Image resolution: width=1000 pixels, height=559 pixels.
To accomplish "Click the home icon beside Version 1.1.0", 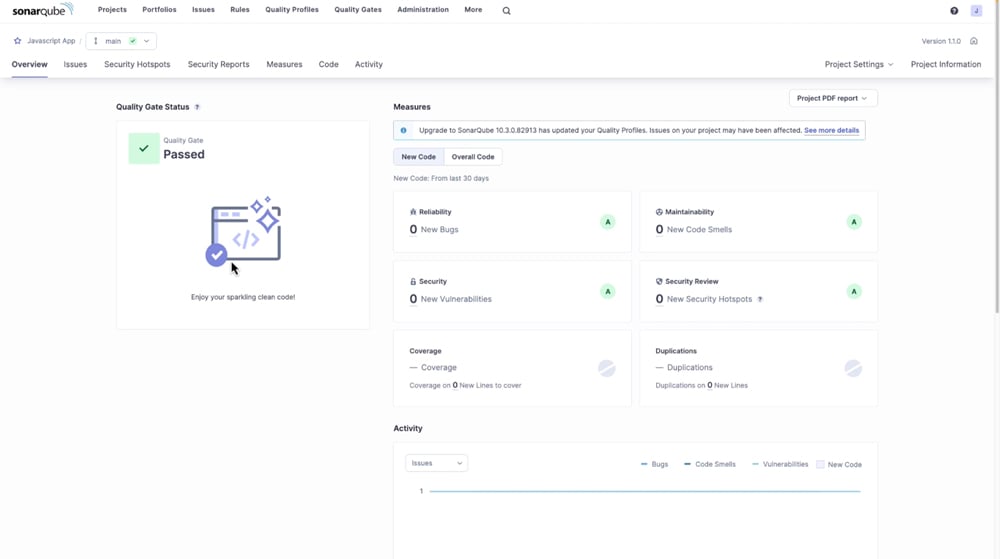I will (974, 41).
